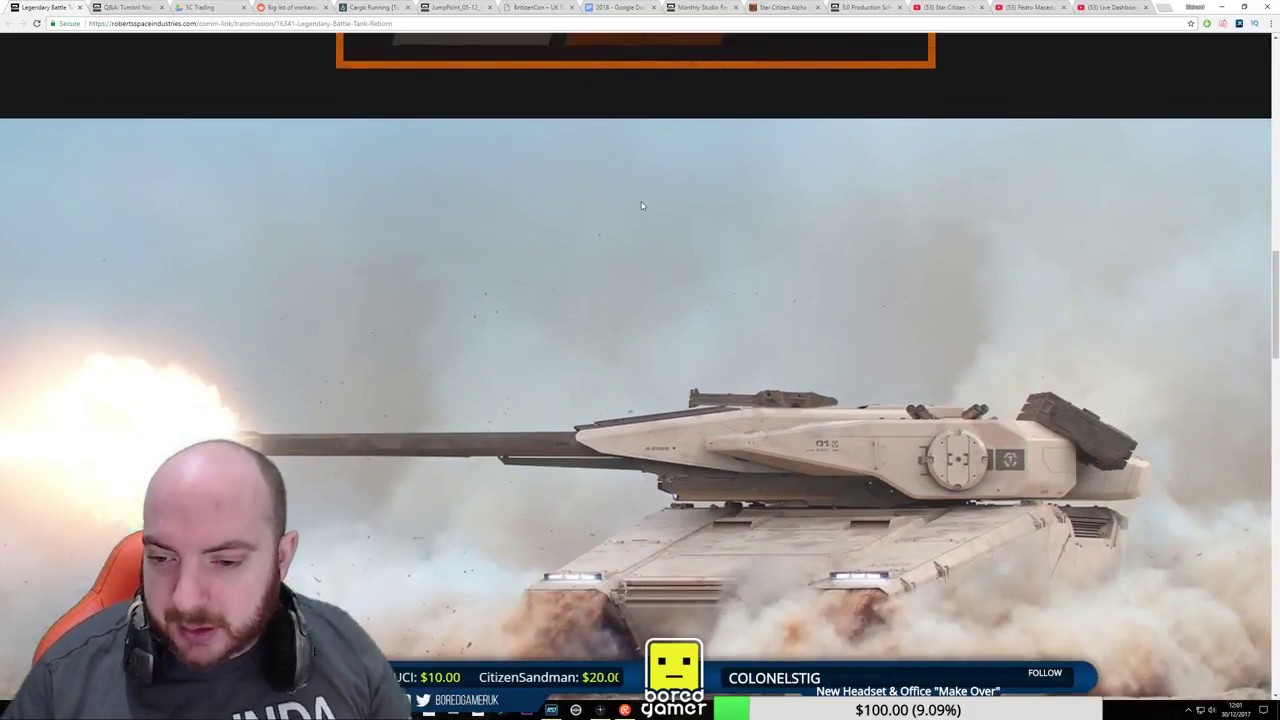Switch to the Big list of workarounds tab
This screenshot has width=1280, height=720.
coord(292,7)
